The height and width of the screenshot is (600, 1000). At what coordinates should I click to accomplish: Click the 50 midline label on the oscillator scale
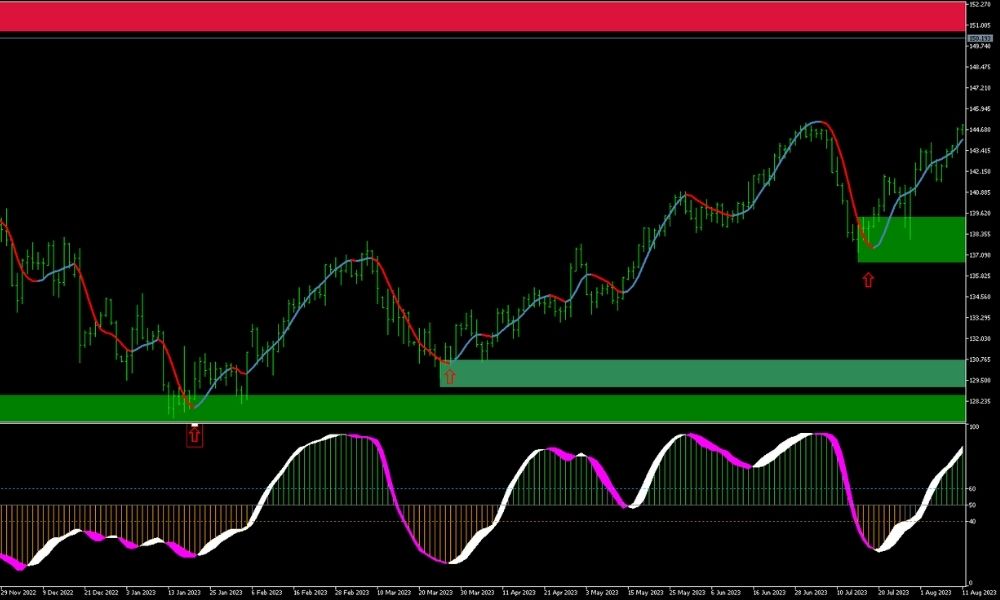tap(973, 505)
